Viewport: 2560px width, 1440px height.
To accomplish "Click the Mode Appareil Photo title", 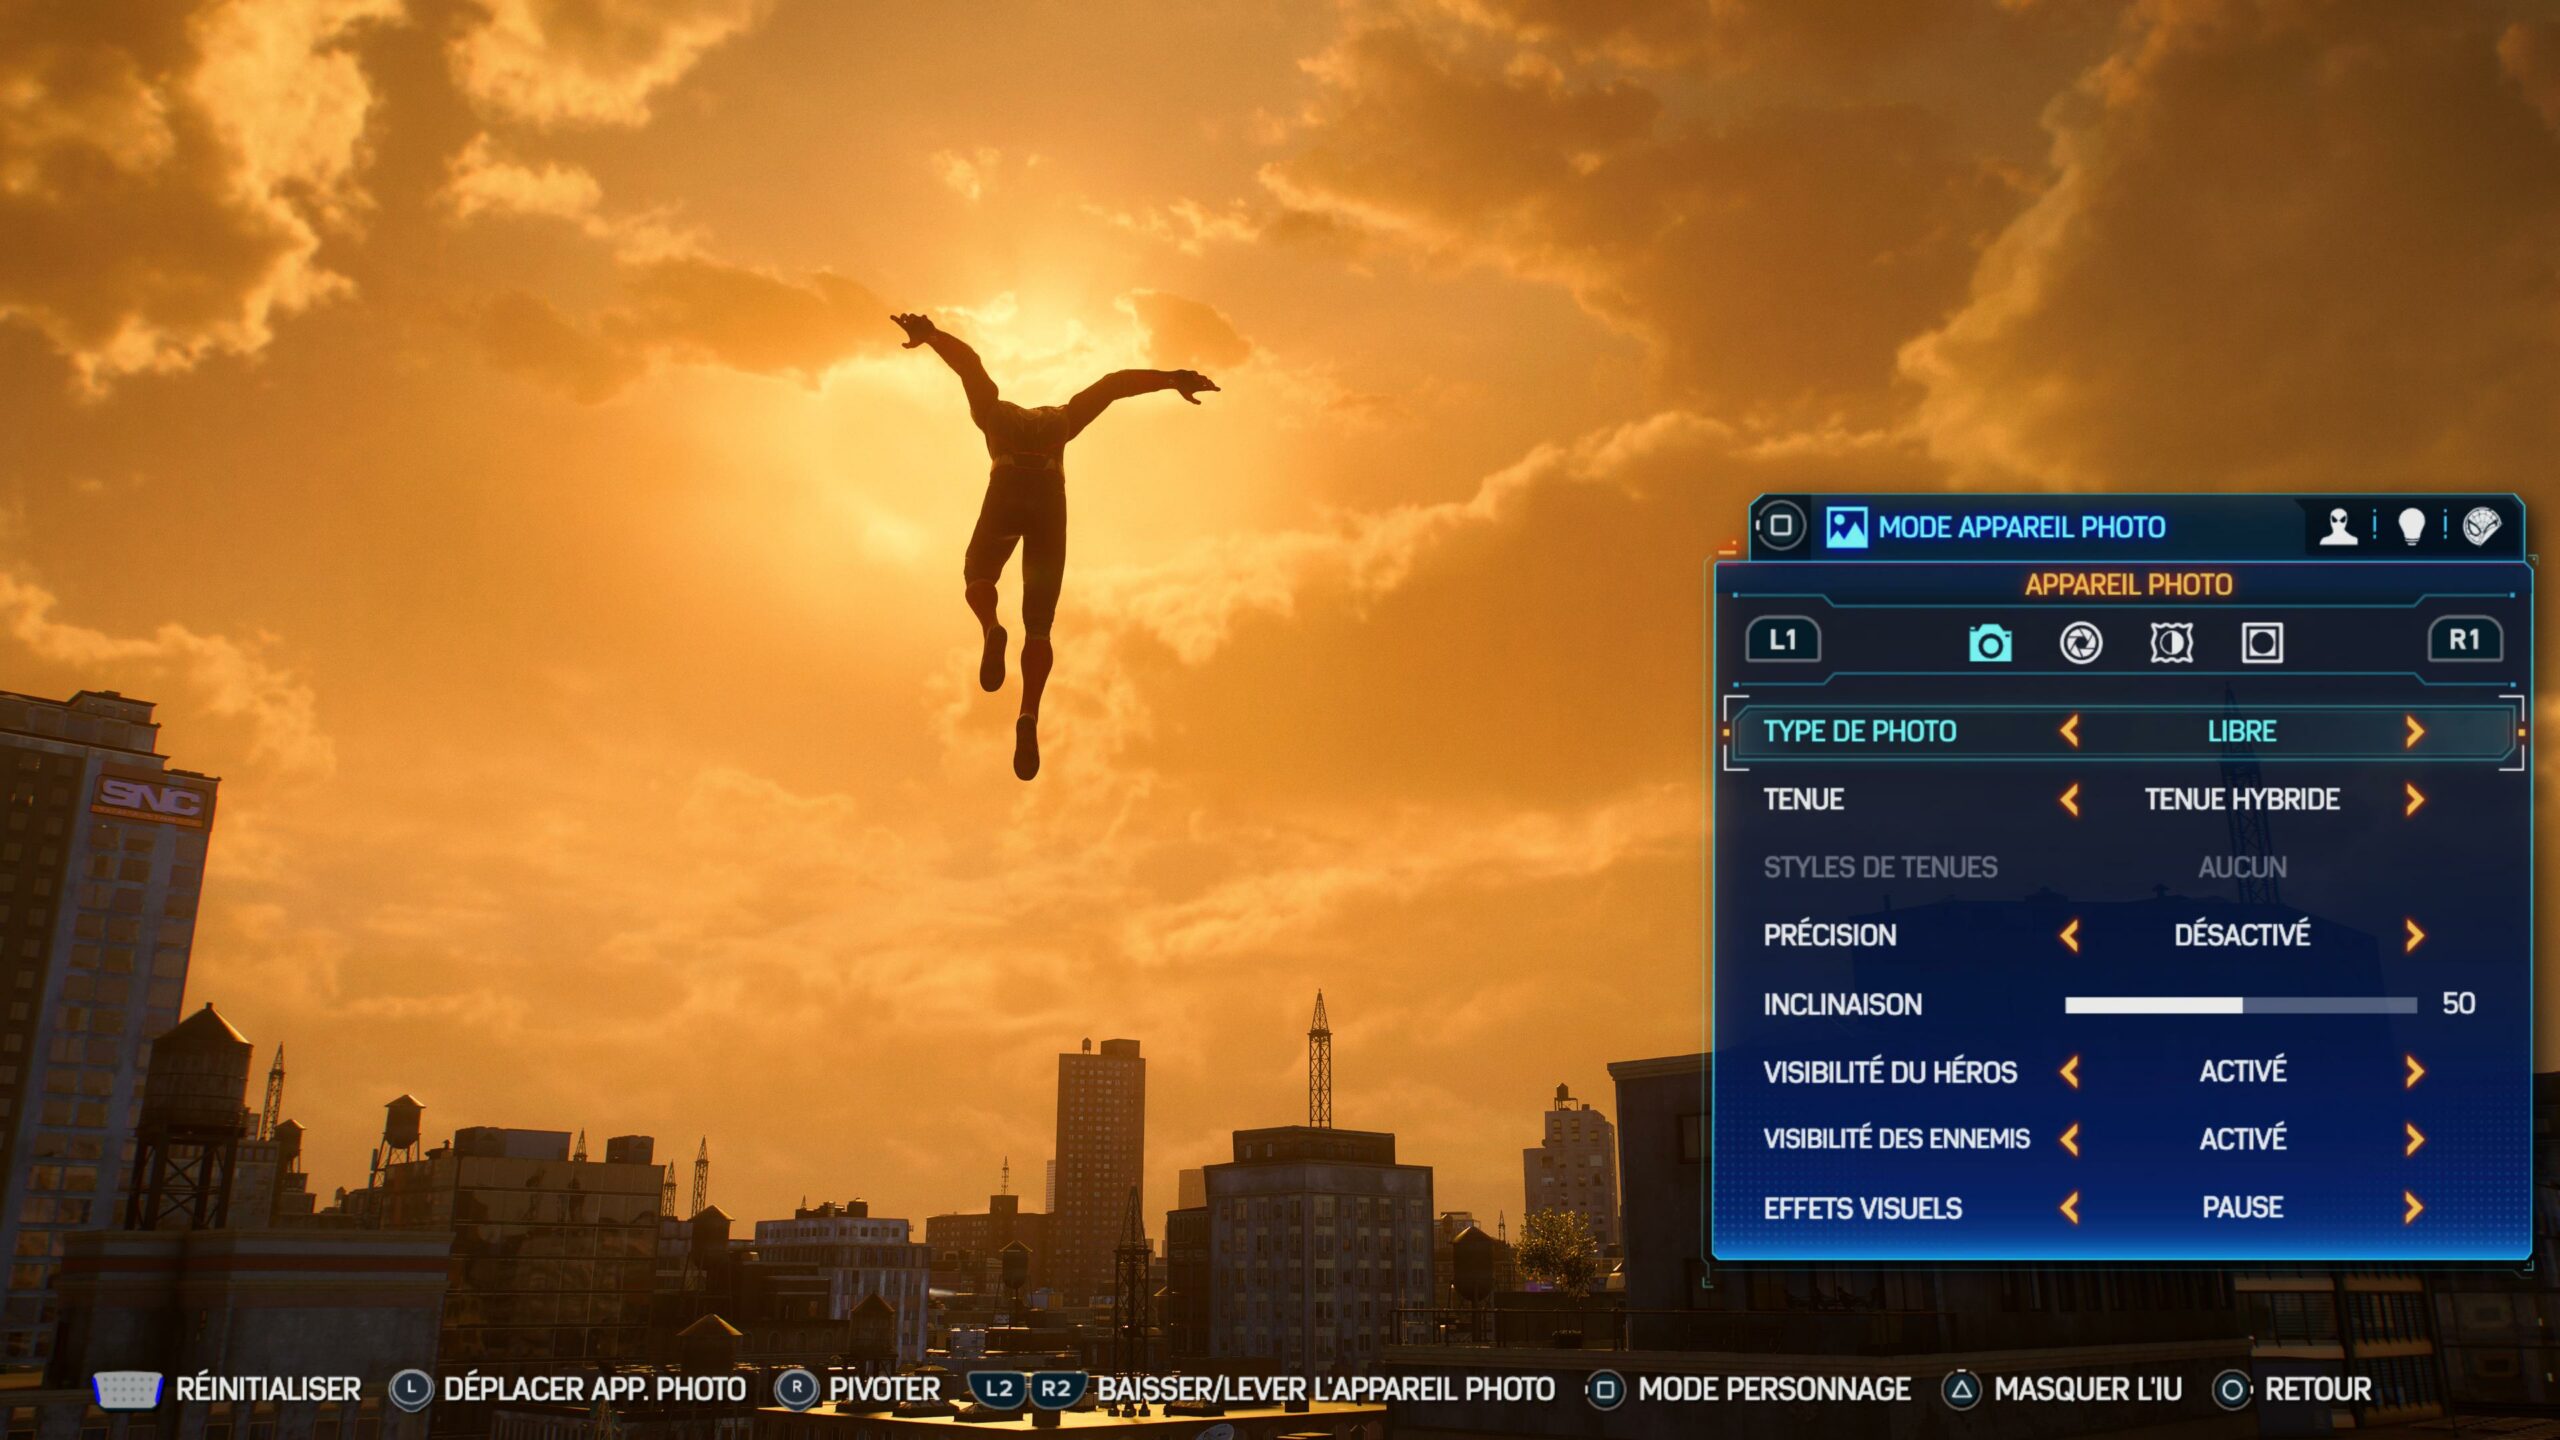I will [2021, 527].
